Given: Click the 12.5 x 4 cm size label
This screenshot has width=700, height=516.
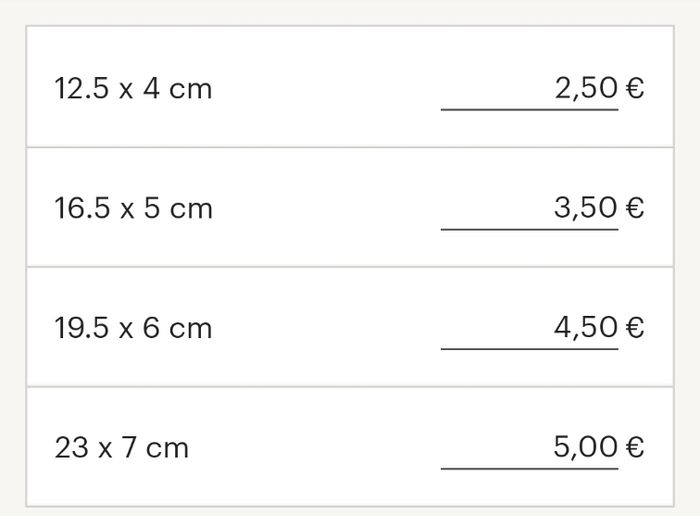Looking at the screenshot, I should coord(133,89).
